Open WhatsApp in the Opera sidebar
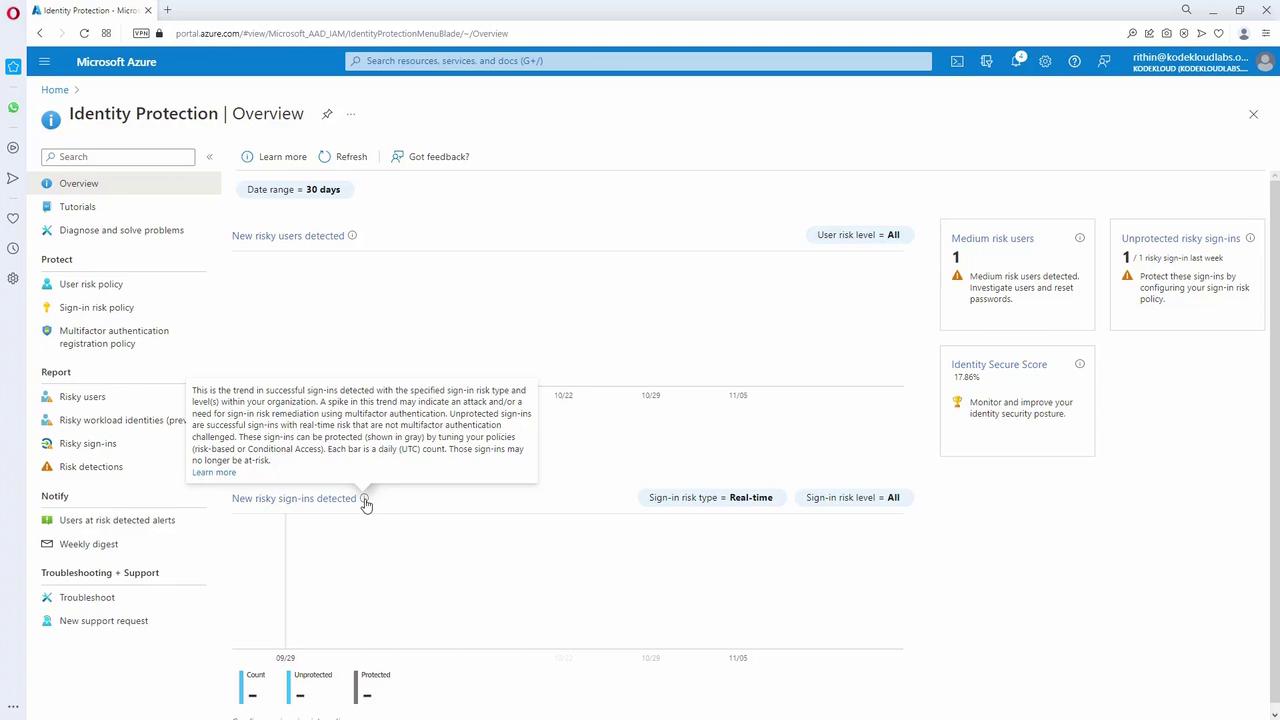The image size is (1280, 720). pos(13,107)
